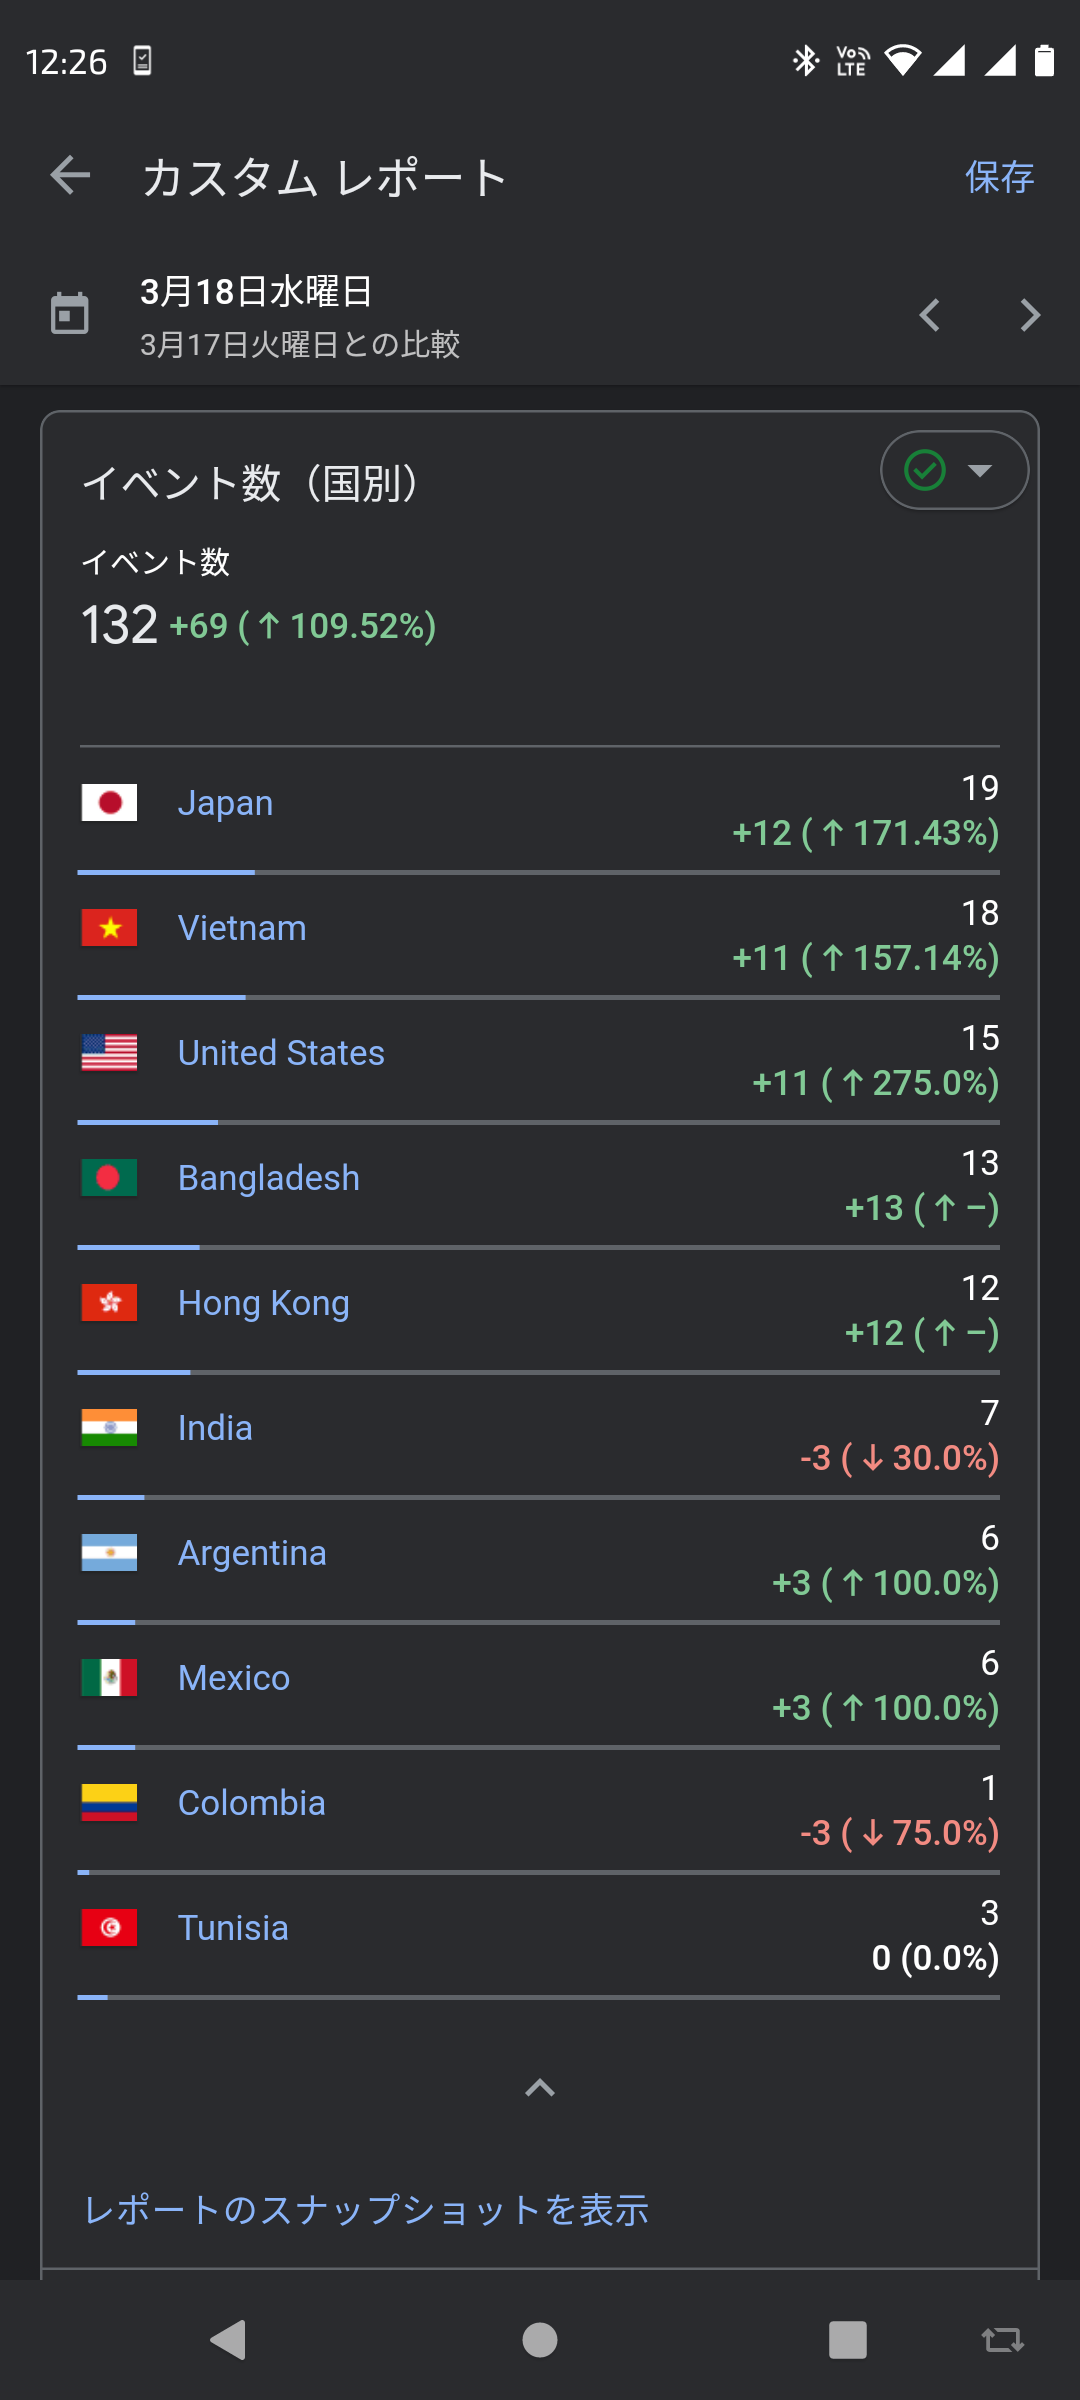Go to previous day with left chevron

[x=930, y=316]
